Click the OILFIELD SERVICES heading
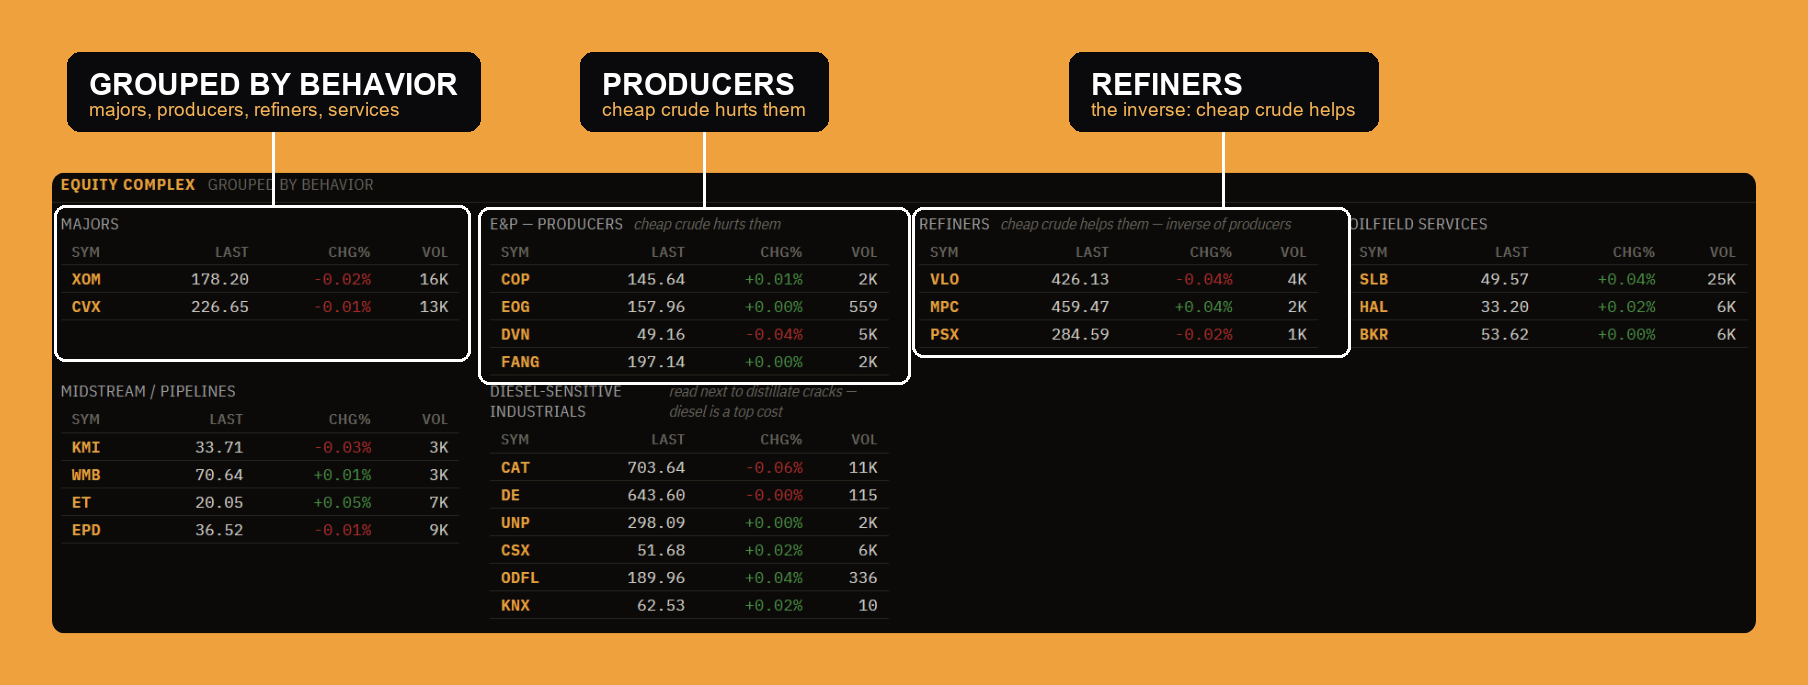This screenshot has height=685, width=1808. (1418, 225)
